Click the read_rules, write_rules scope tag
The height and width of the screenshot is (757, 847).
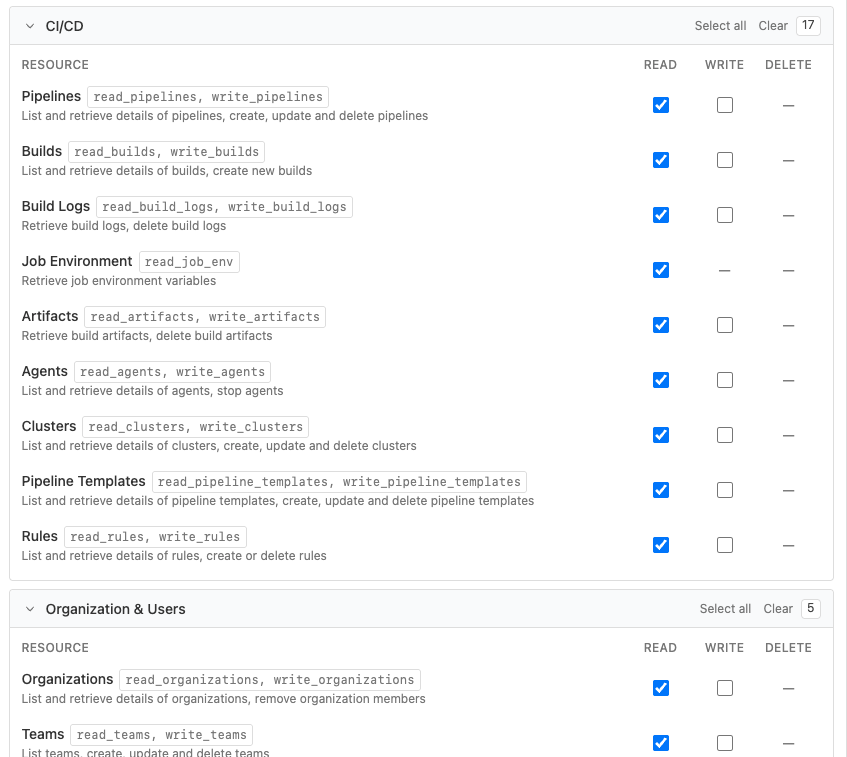coord(155,537)
